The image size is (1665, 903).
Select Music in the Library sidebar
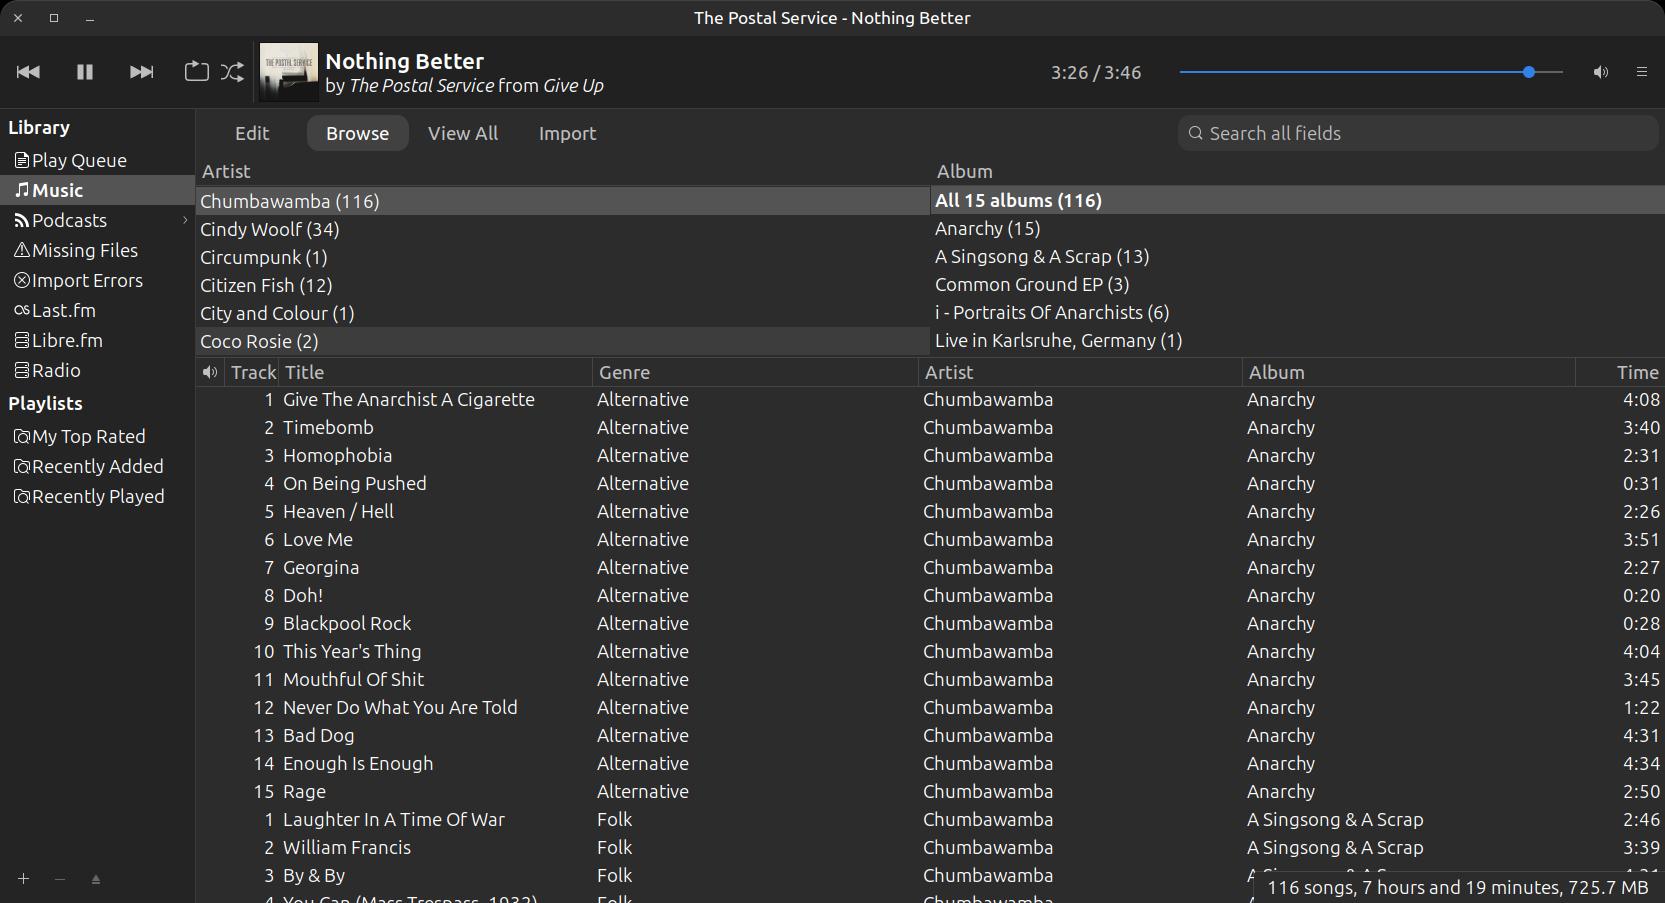point(57,190)
